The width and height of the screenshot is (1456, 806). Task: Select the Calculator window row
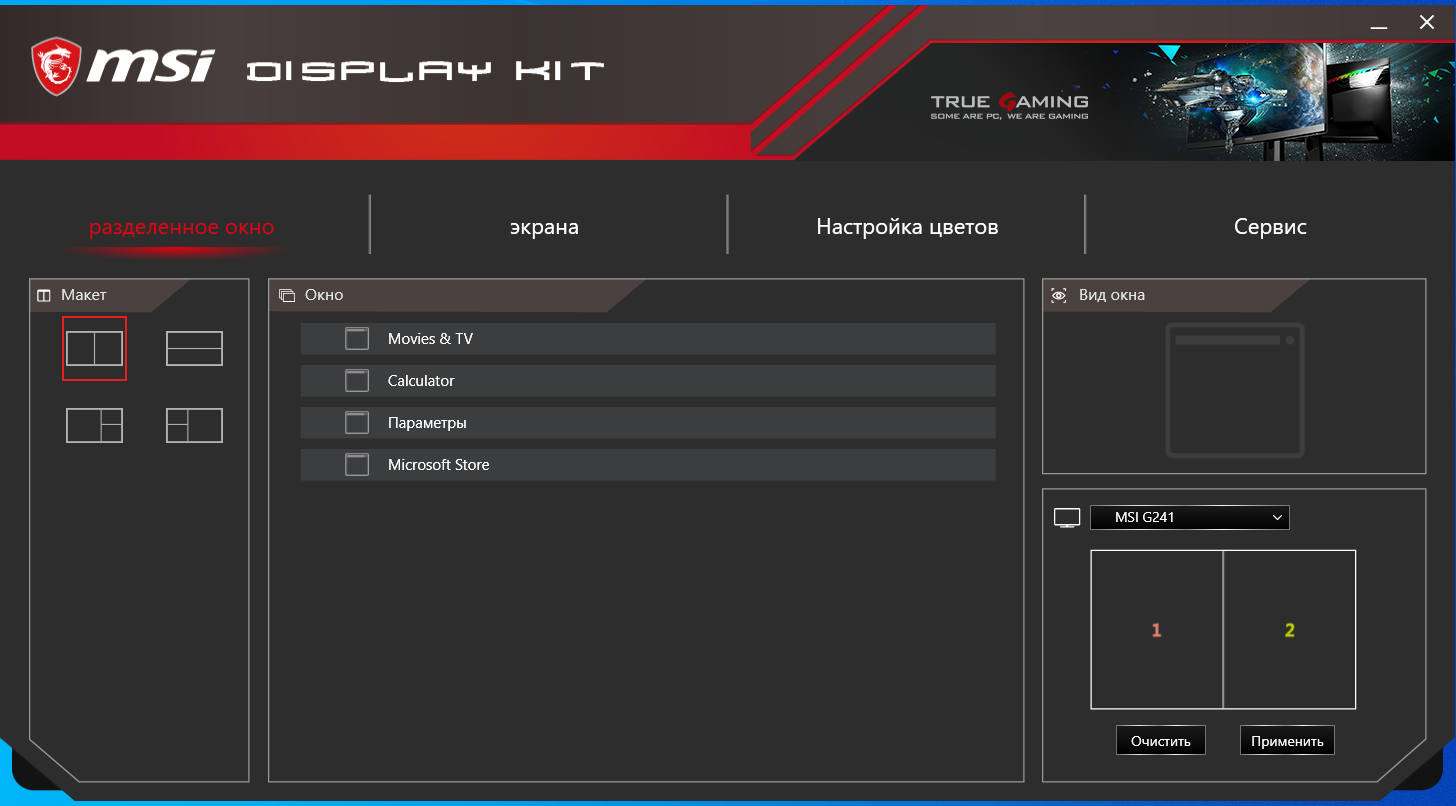click(x=648, y=381)
